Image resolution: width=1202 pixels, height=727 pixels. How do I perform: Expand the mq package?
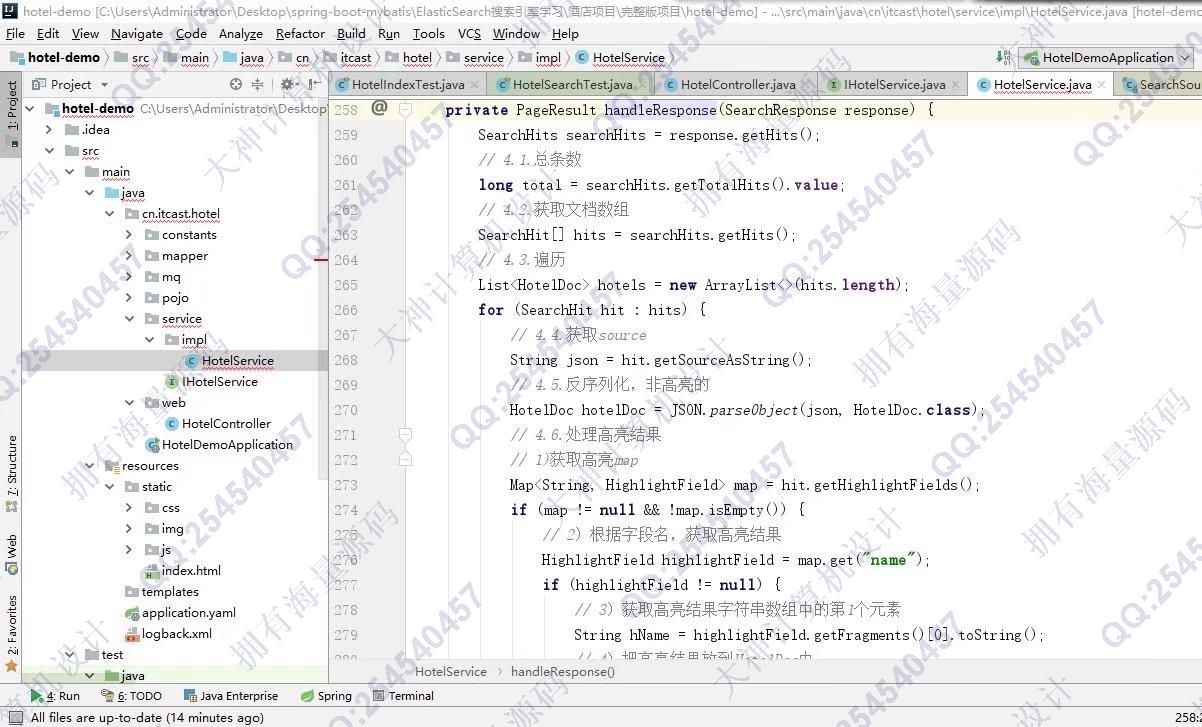coord(129,277)
